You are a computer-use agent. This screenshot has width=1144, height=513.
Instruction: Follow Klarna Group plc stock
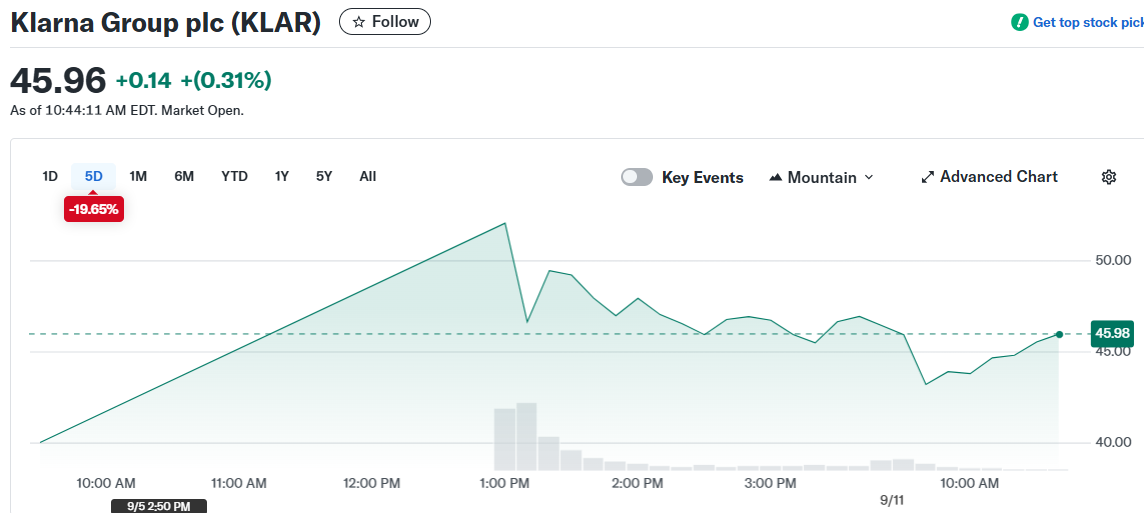(385, 22)
